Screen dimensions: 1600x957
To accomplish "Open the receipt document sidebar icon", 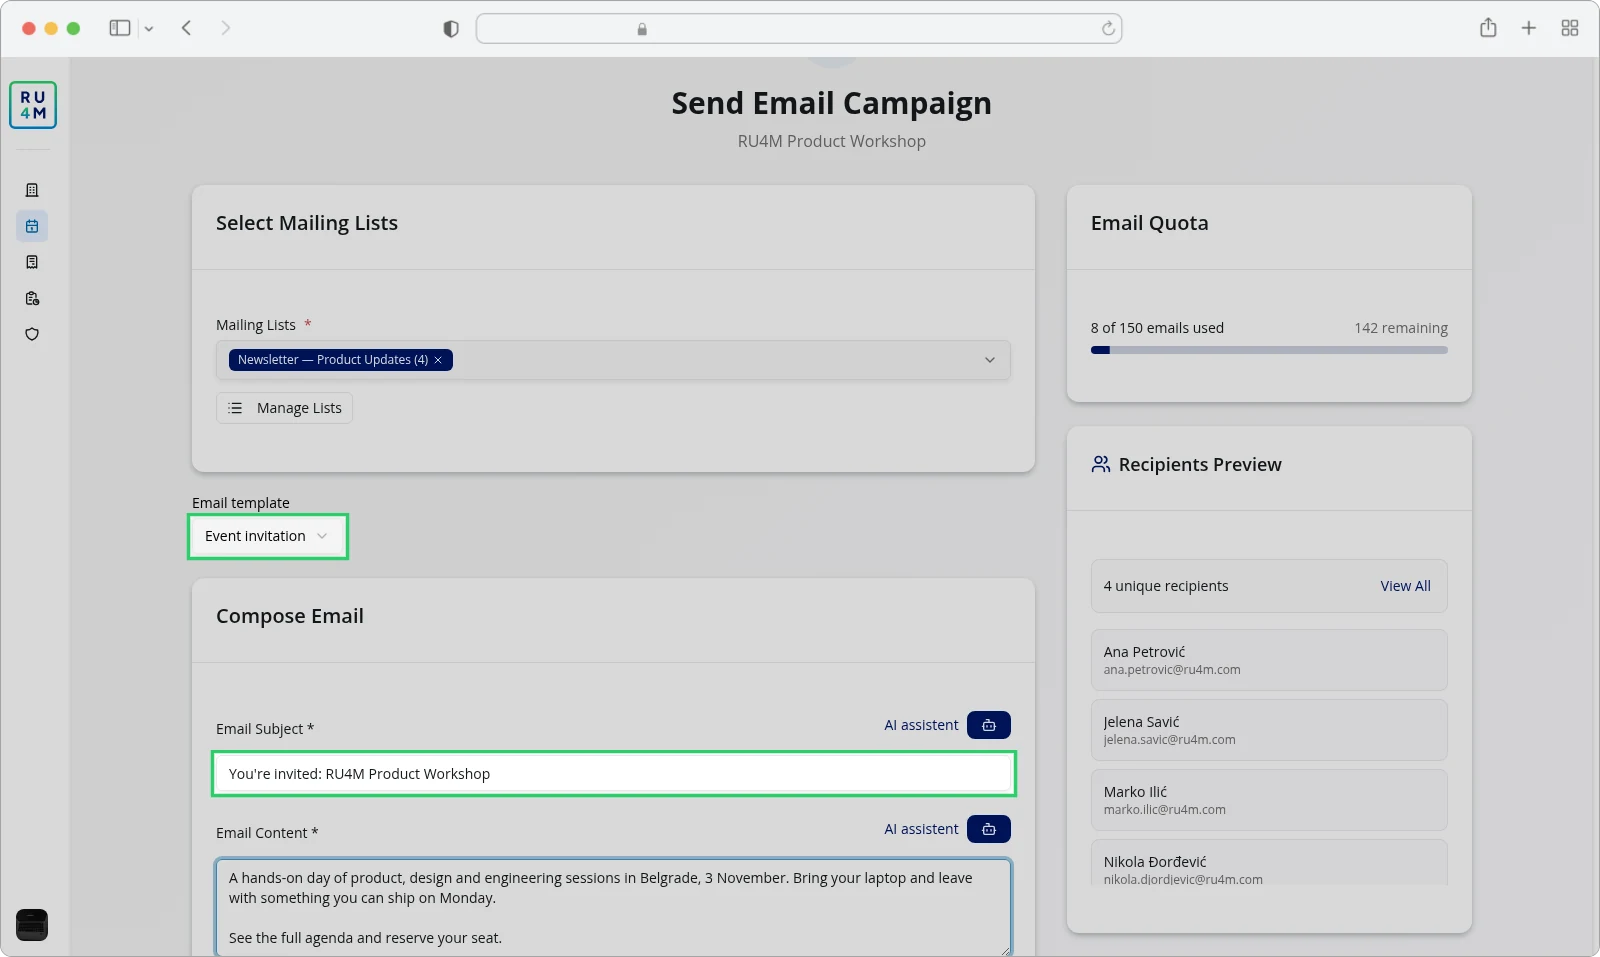I will pyautogui.click(x=32, y=262).
